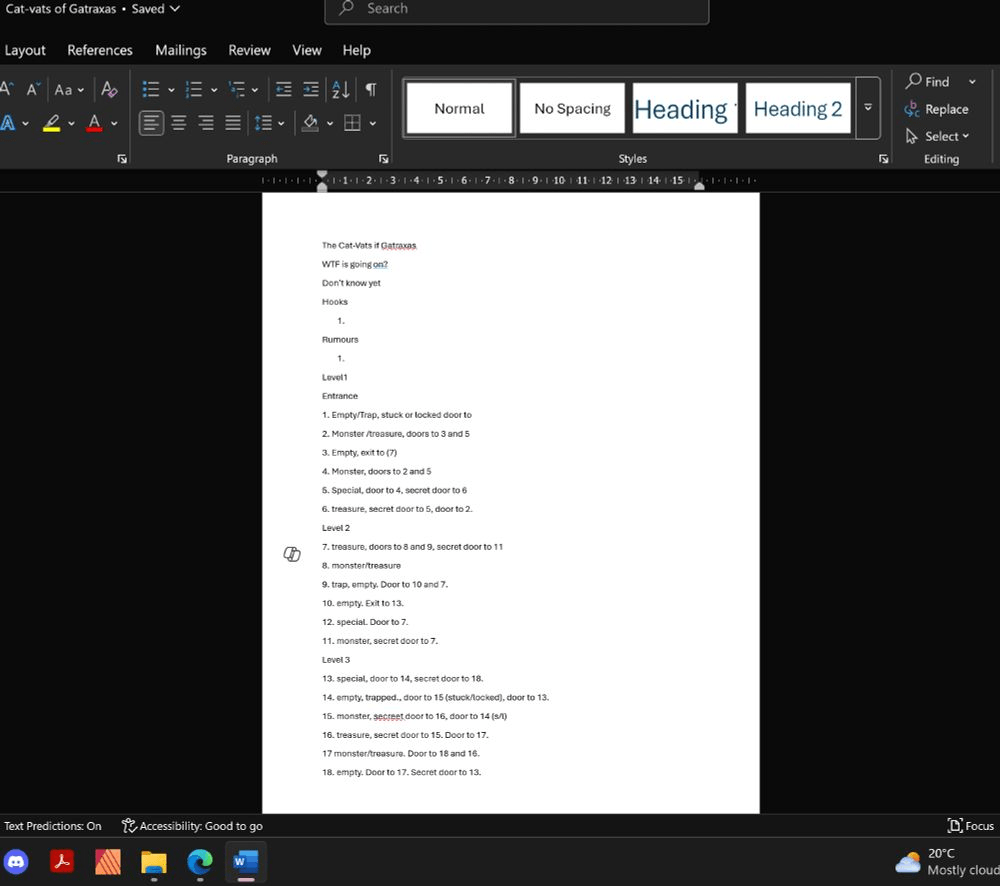Image resolution: width=1000 pixels, height=886 pixels.
Task: Open Microsoft Edge from the taskbar
Action: (x=200, y=861)
